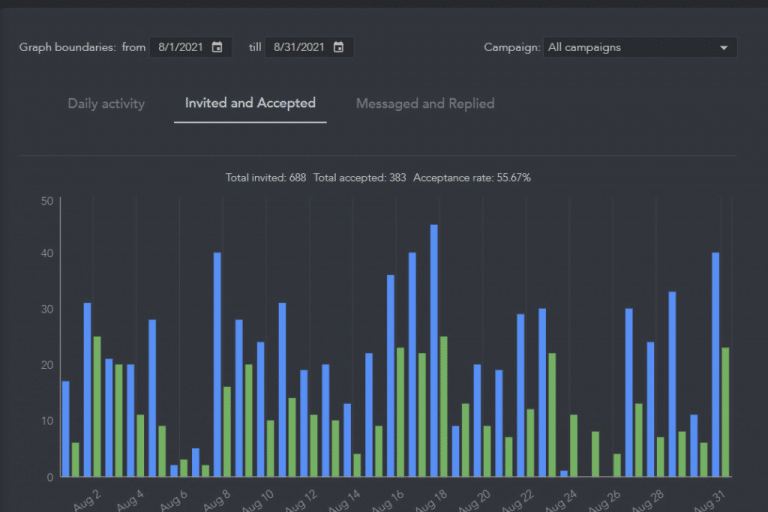The height and width of the screenshot is (512, 768).
Task: Click the blue invited bar at Aug 8
Action: point(217,364)
